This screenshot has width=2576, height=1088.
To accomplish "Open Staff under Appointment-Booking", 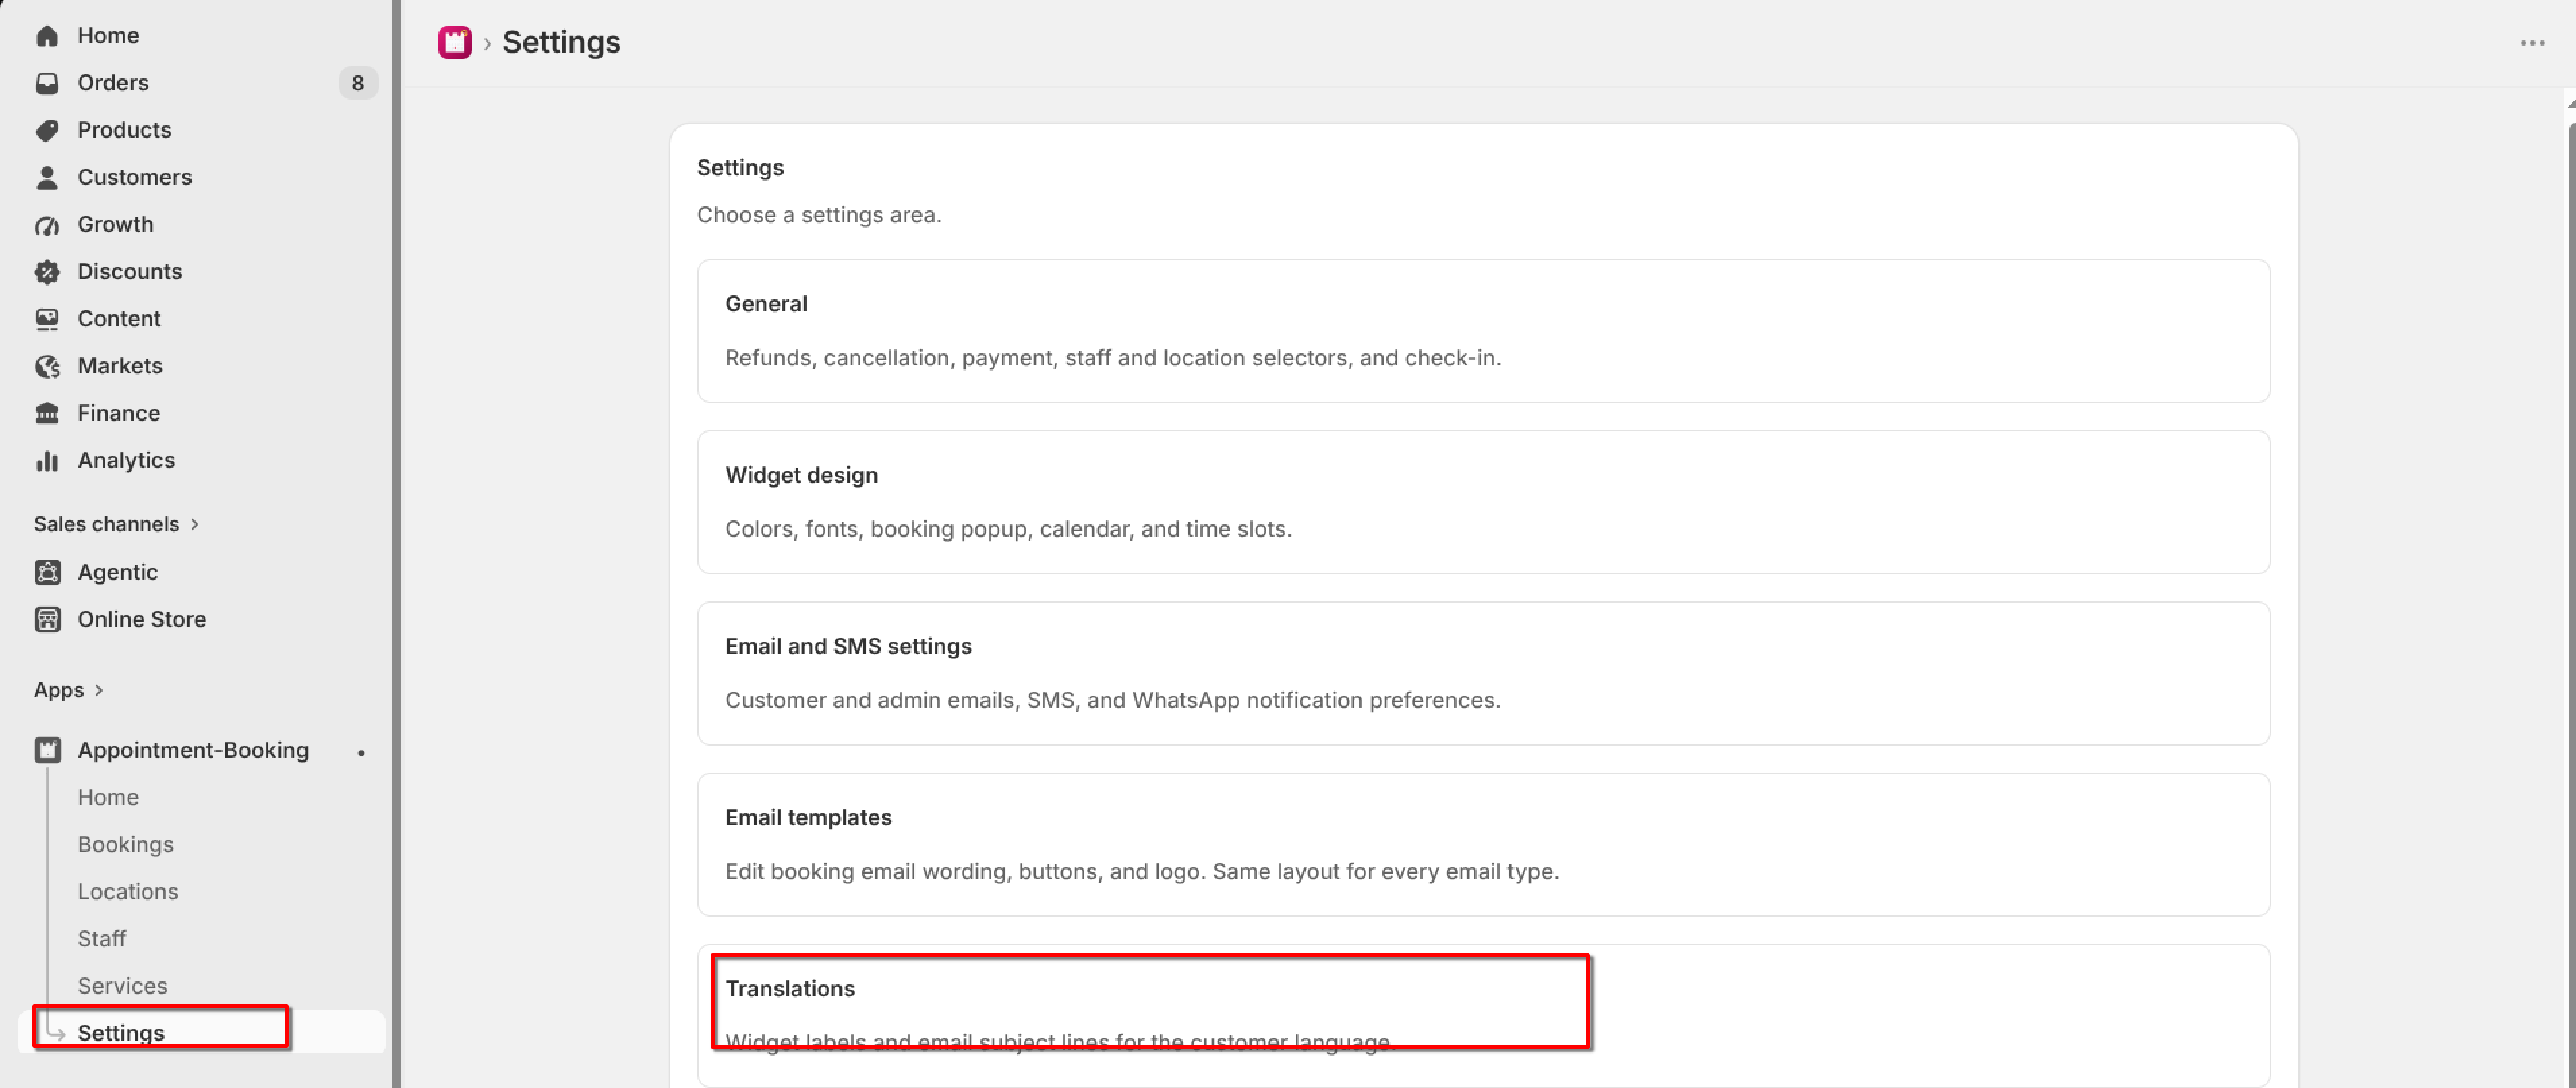I will [102, 938].
